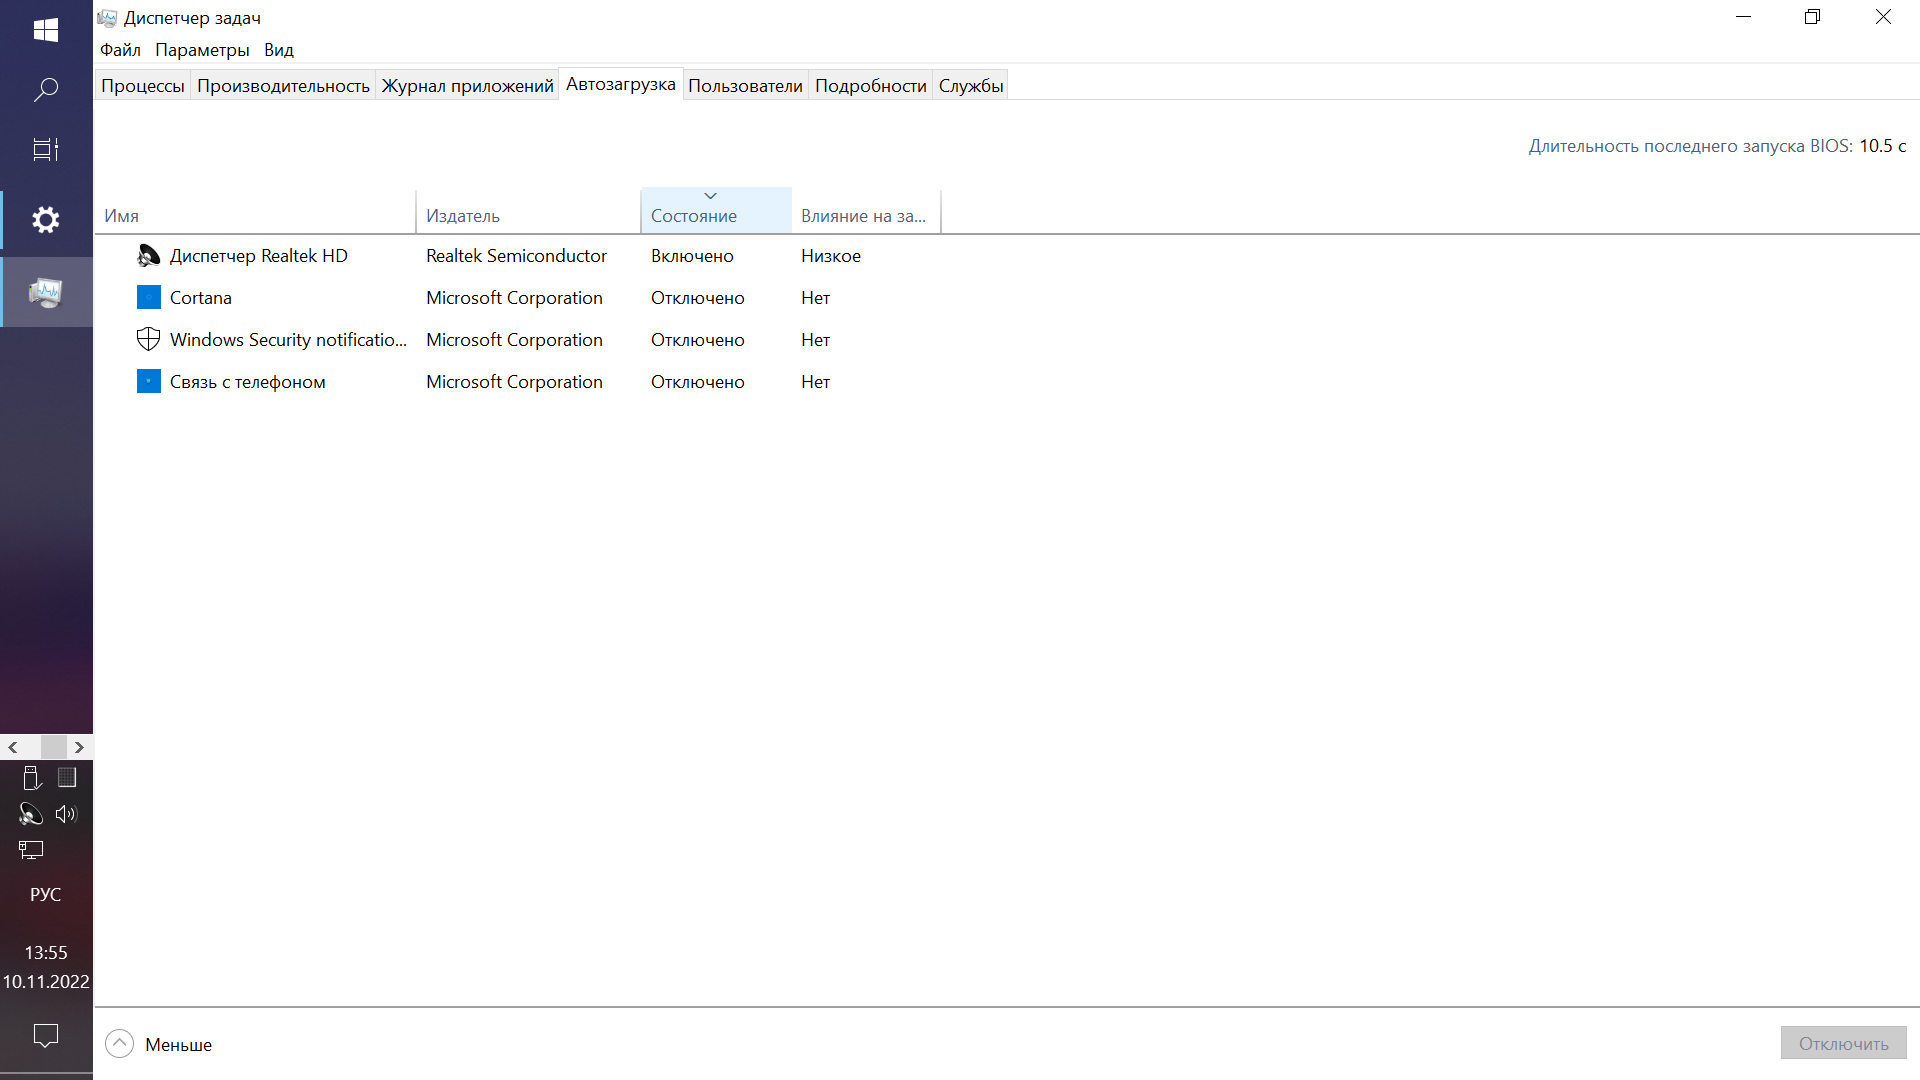Switch to the Процессы tab

(143, 86)
